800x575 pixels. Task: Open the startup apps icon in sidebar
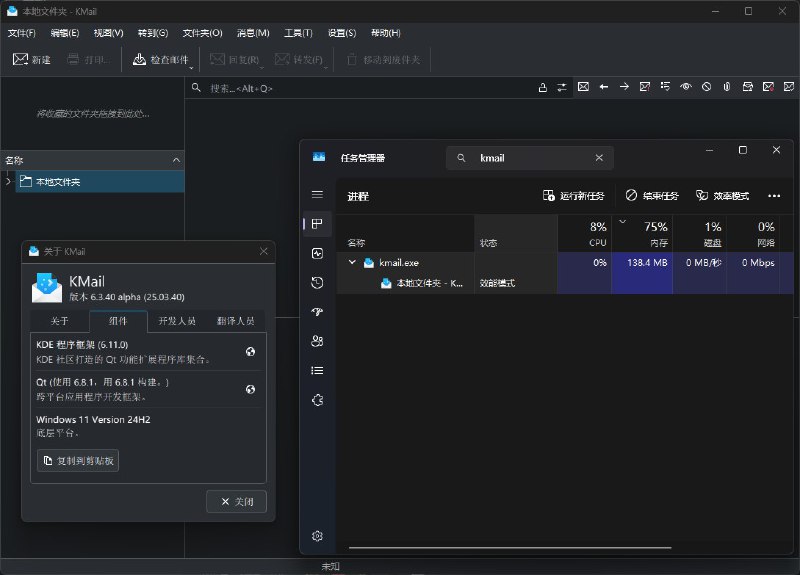[317, 312]
